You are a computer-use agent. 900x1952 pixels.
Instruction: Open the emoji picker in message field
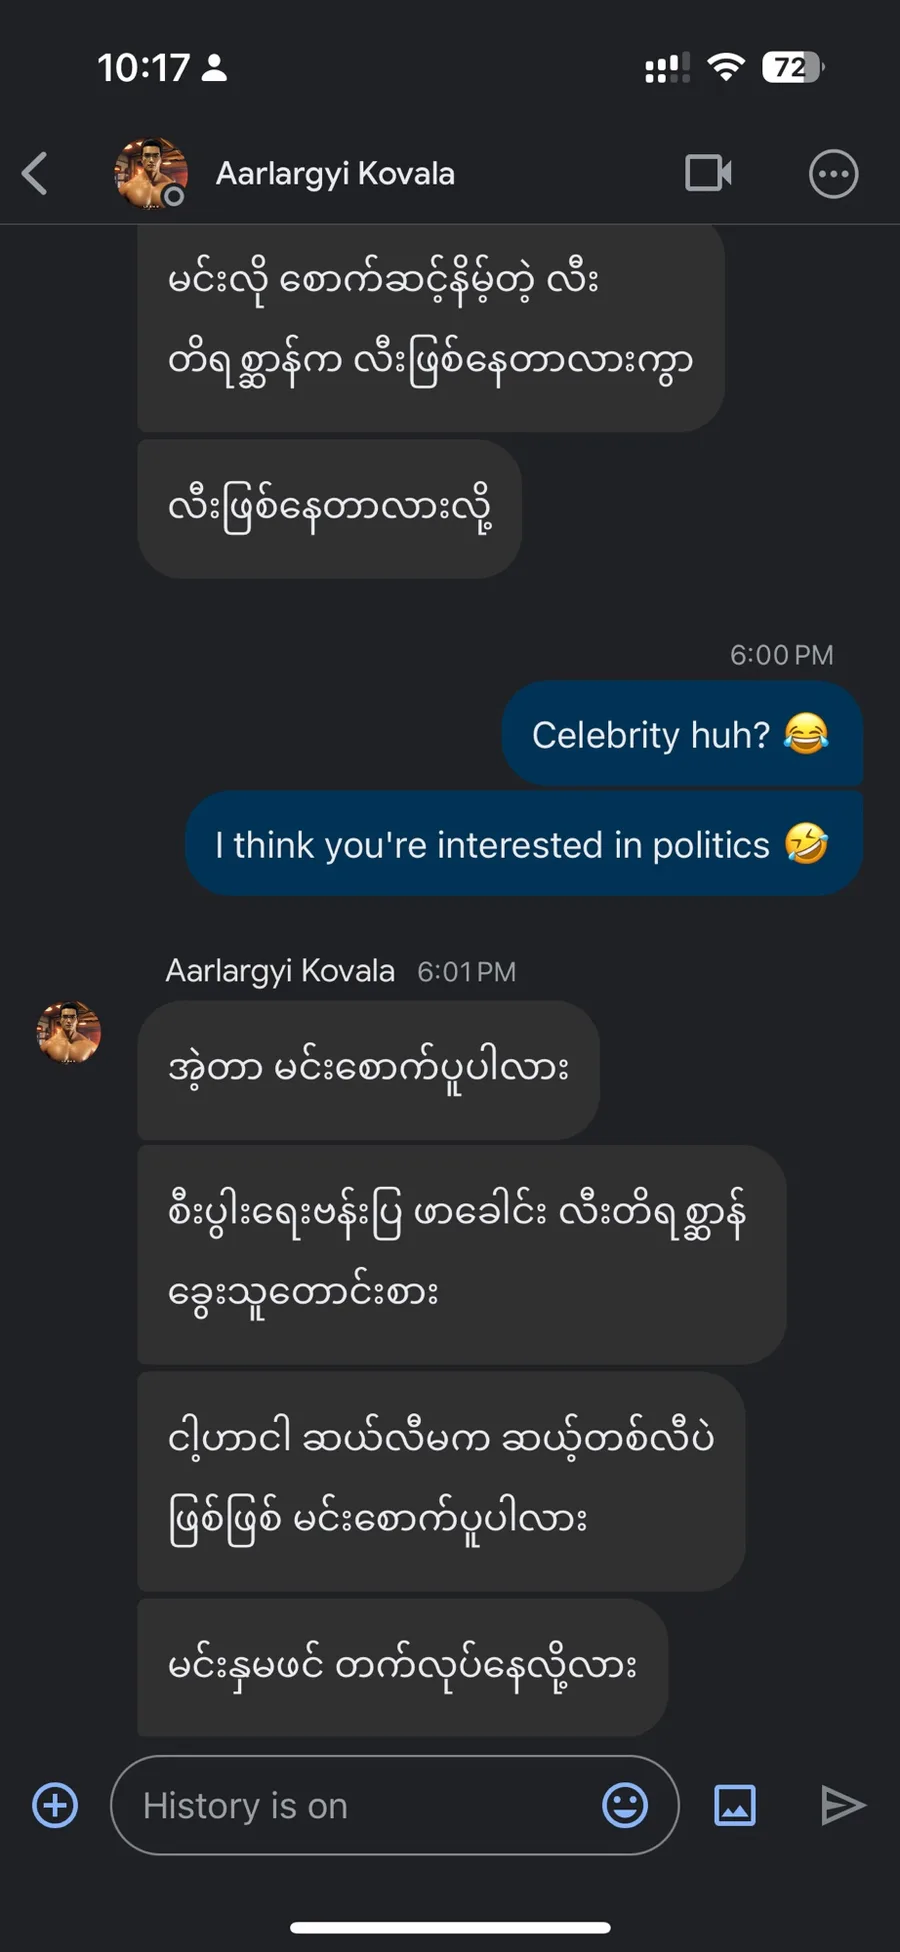click(x=625, y=1805)
